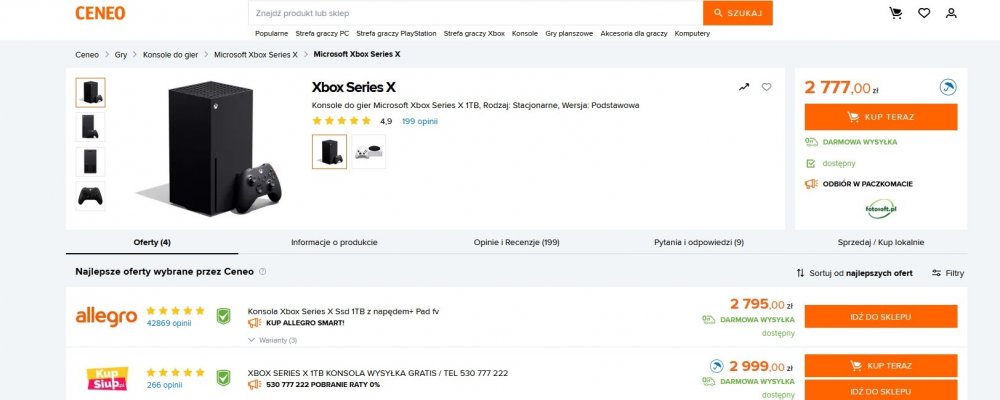Click the Gry breadcrumb link
This screenshot has width=1000, height=400.
click(x=121, y=54)
